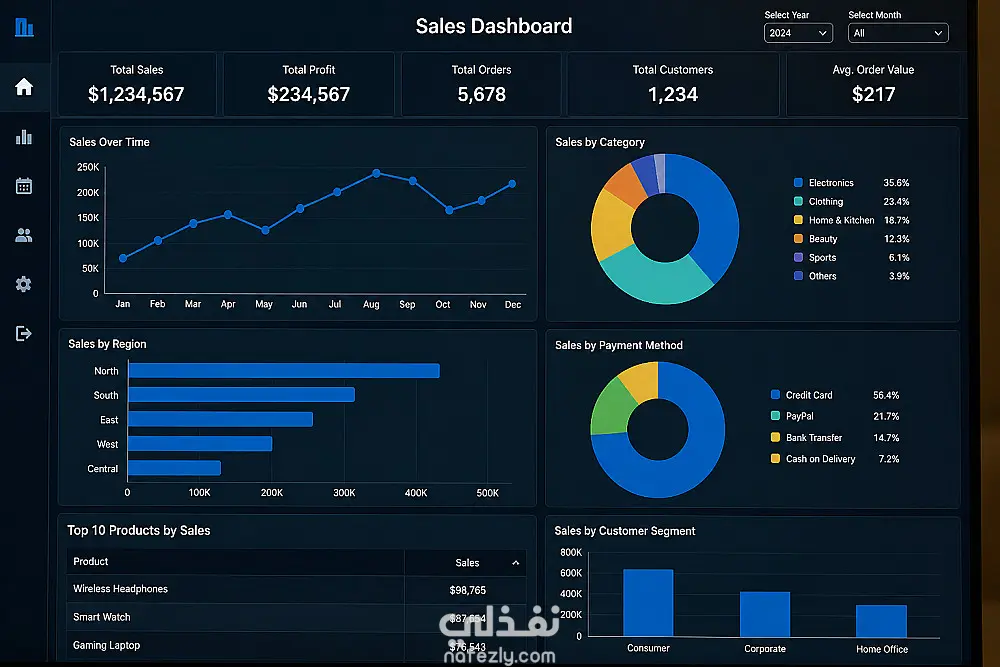The height and width of the screenshot is (667, 1000).
Task: Click the August data point on line chart
Action: [x=376, y=173]
